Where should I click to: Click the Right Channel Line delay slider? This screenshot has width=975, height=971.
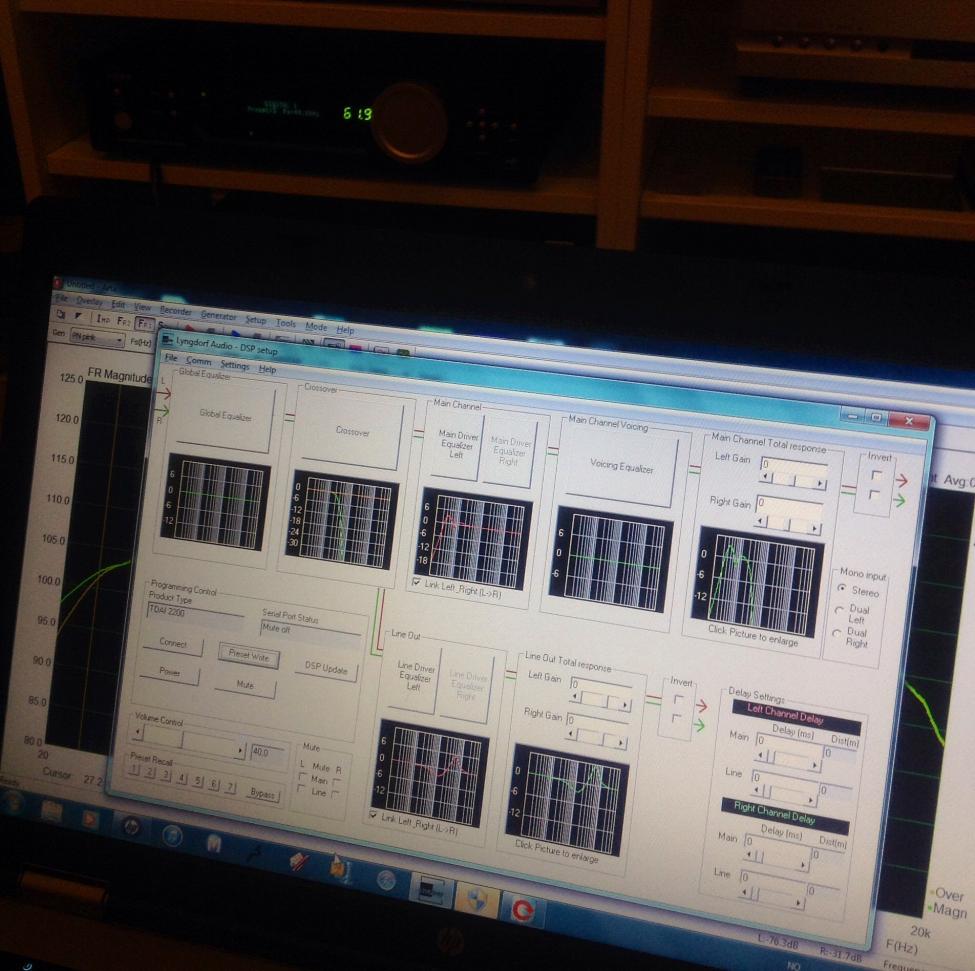771,897
